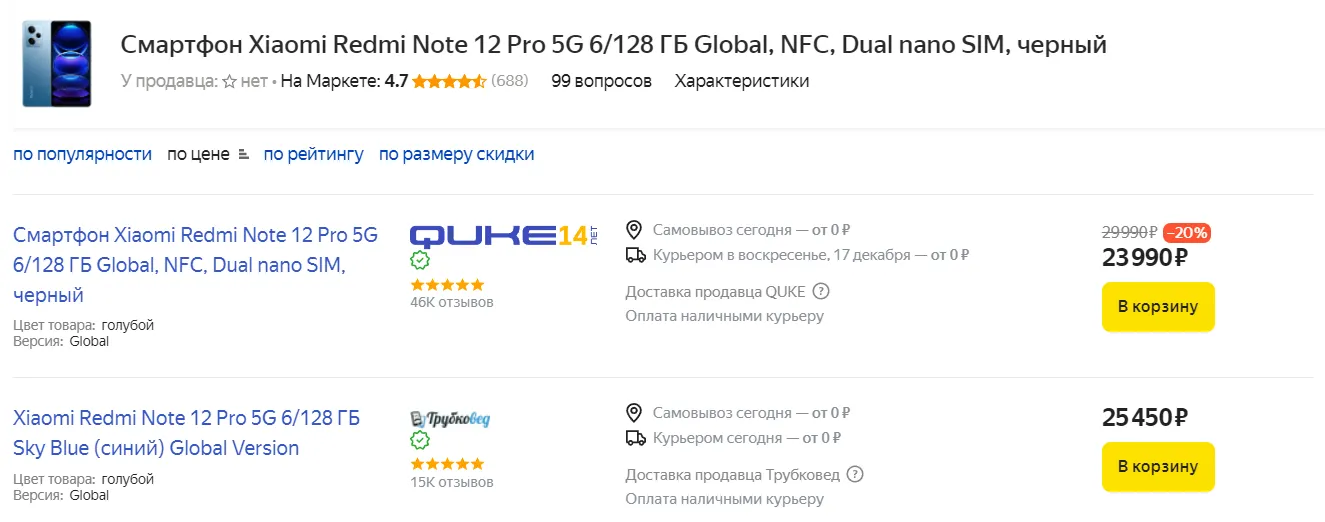The width and height of the screenshot is (1325, 522).
Task: Open the 'Характеристики' link
Action: pos(741,81)
